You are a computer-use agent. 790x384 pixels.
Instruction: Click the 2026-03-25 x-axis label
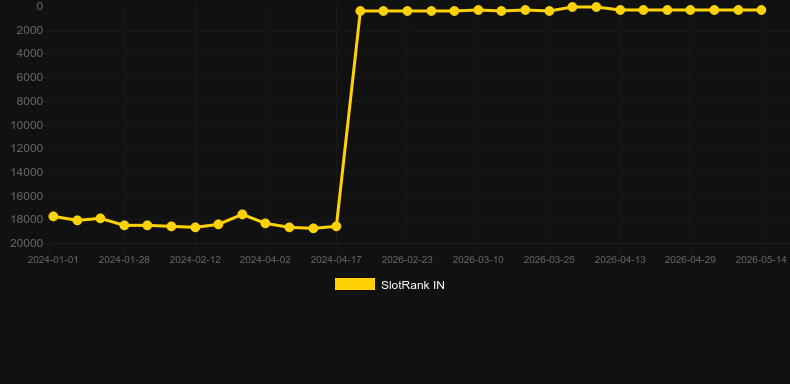(549, 260)
